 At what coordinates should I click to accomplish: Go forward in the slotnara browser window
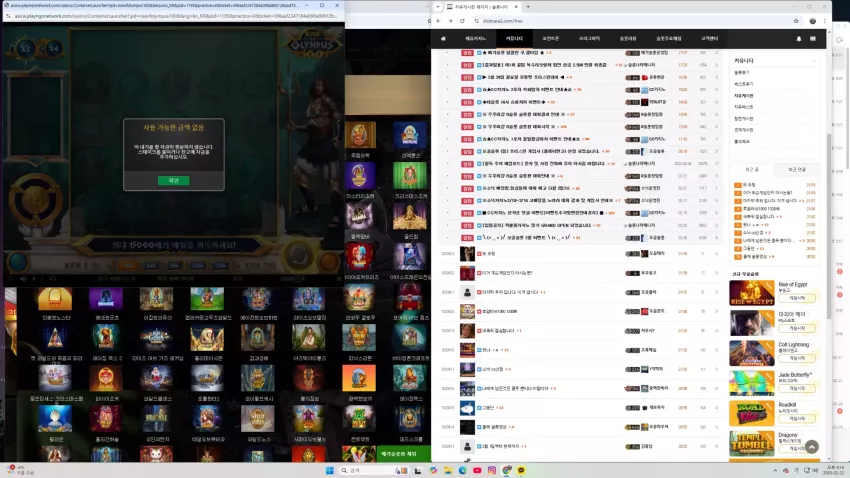click(450, 21)
